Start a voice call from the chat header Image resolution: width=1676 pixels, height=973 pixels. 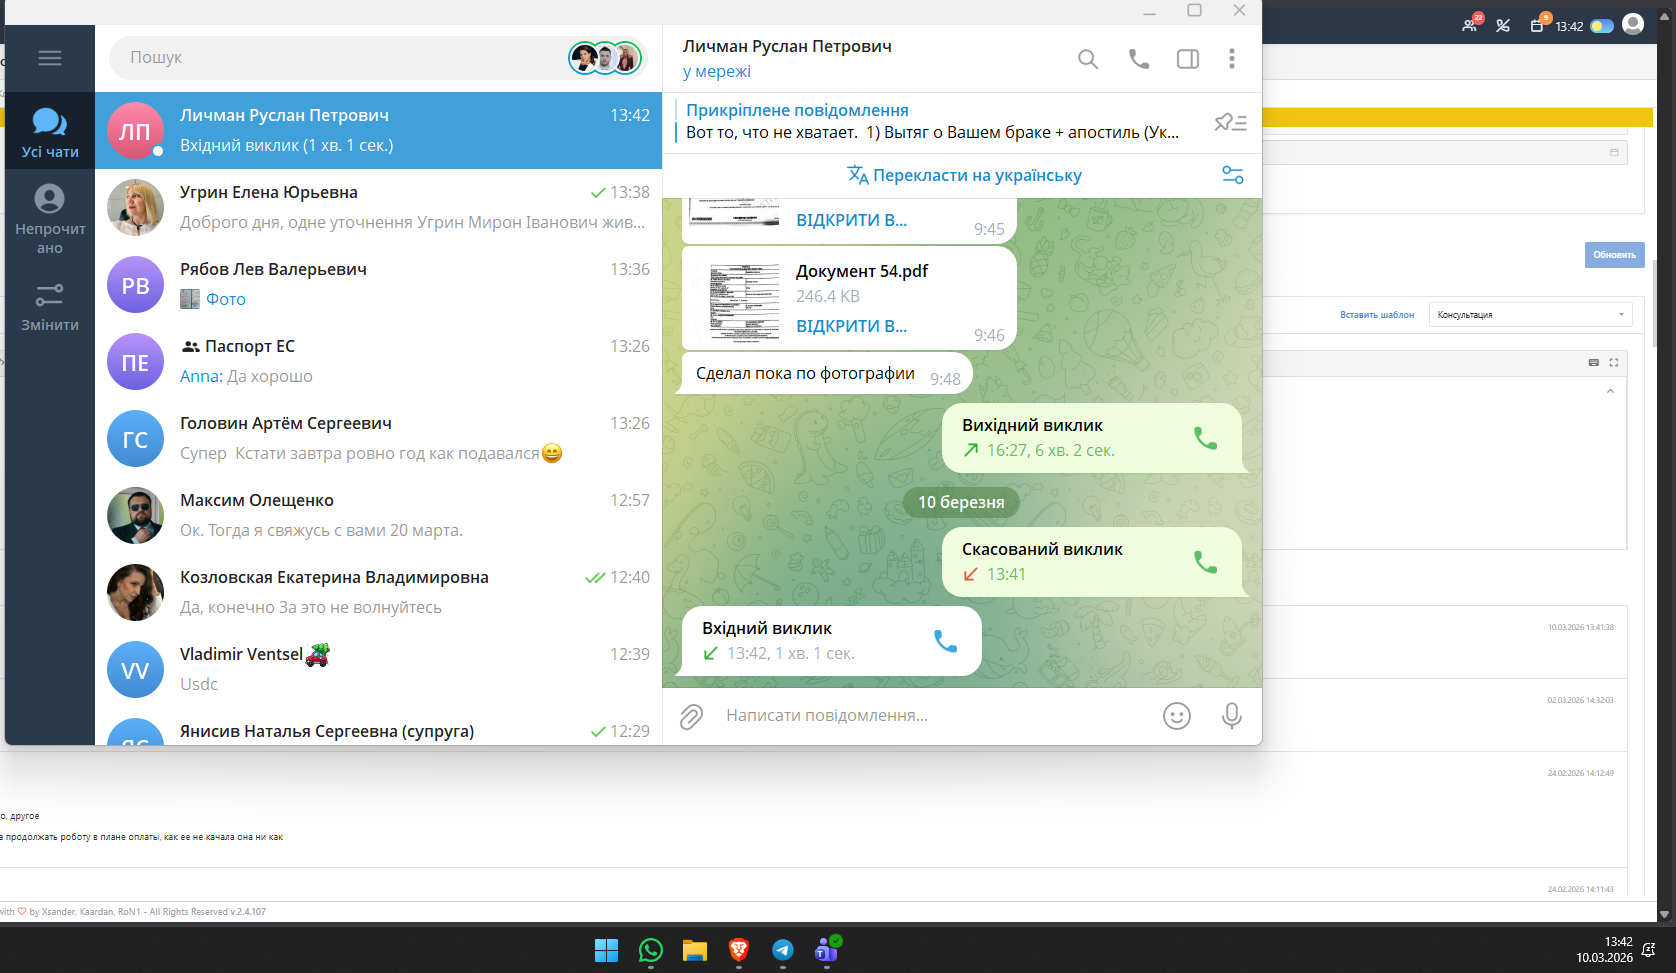click(1139, 59)
